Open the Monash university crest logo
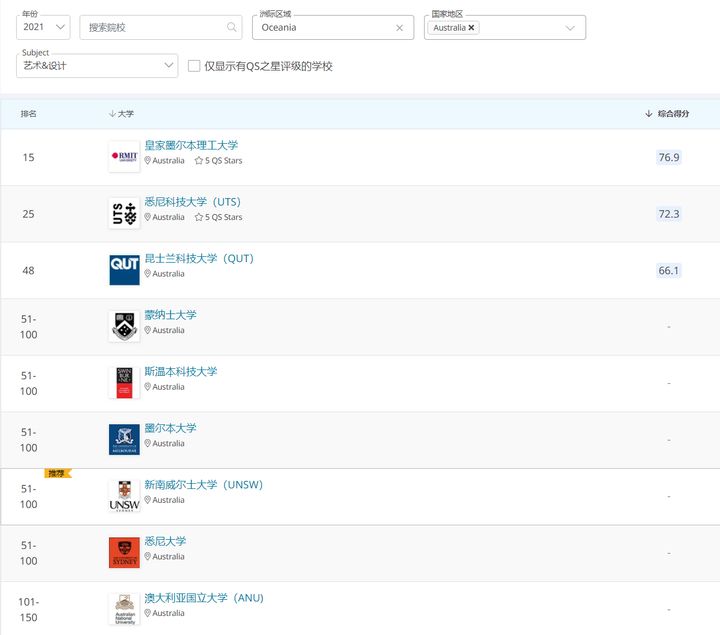720x635 pixels. coord(124,326)
